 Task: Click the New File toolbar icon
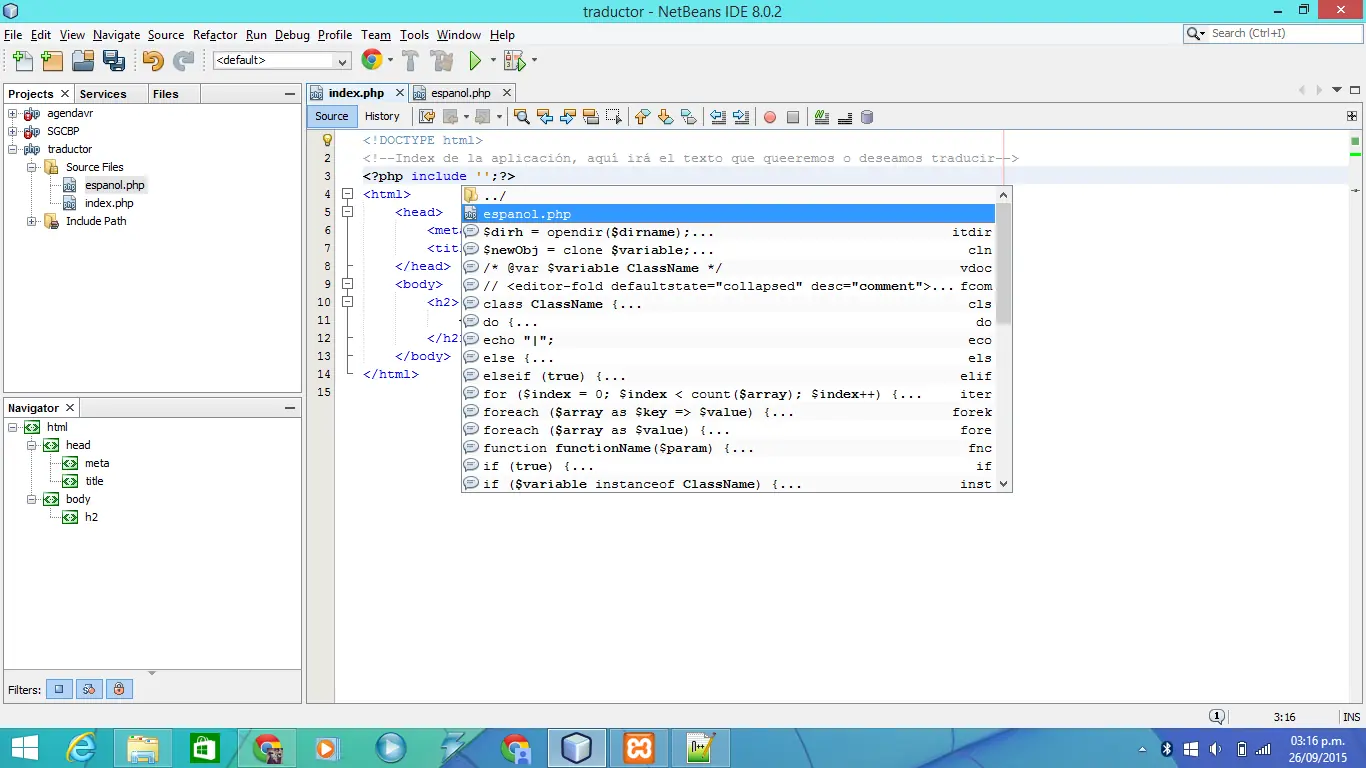click(21, 61)
